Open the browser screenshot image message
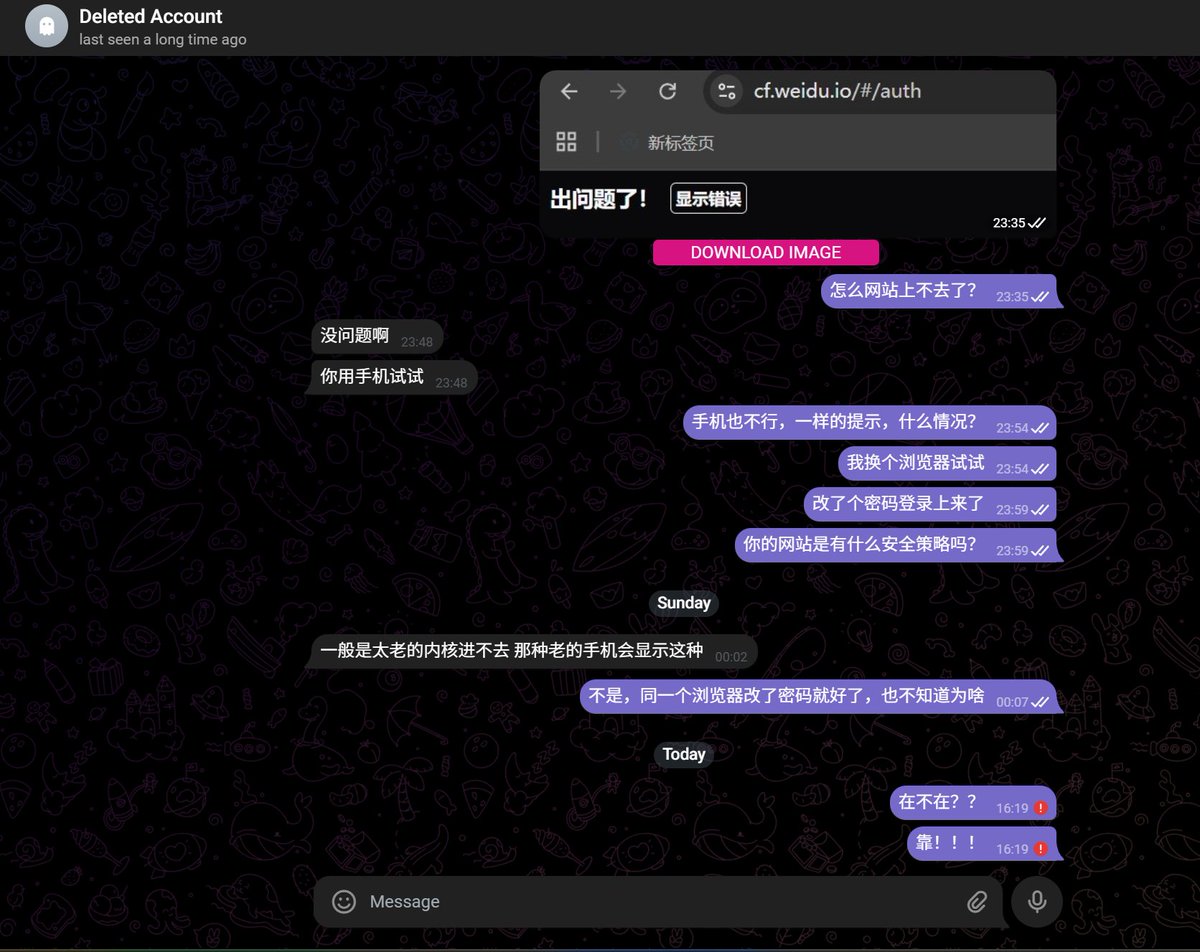 (798, 152)
